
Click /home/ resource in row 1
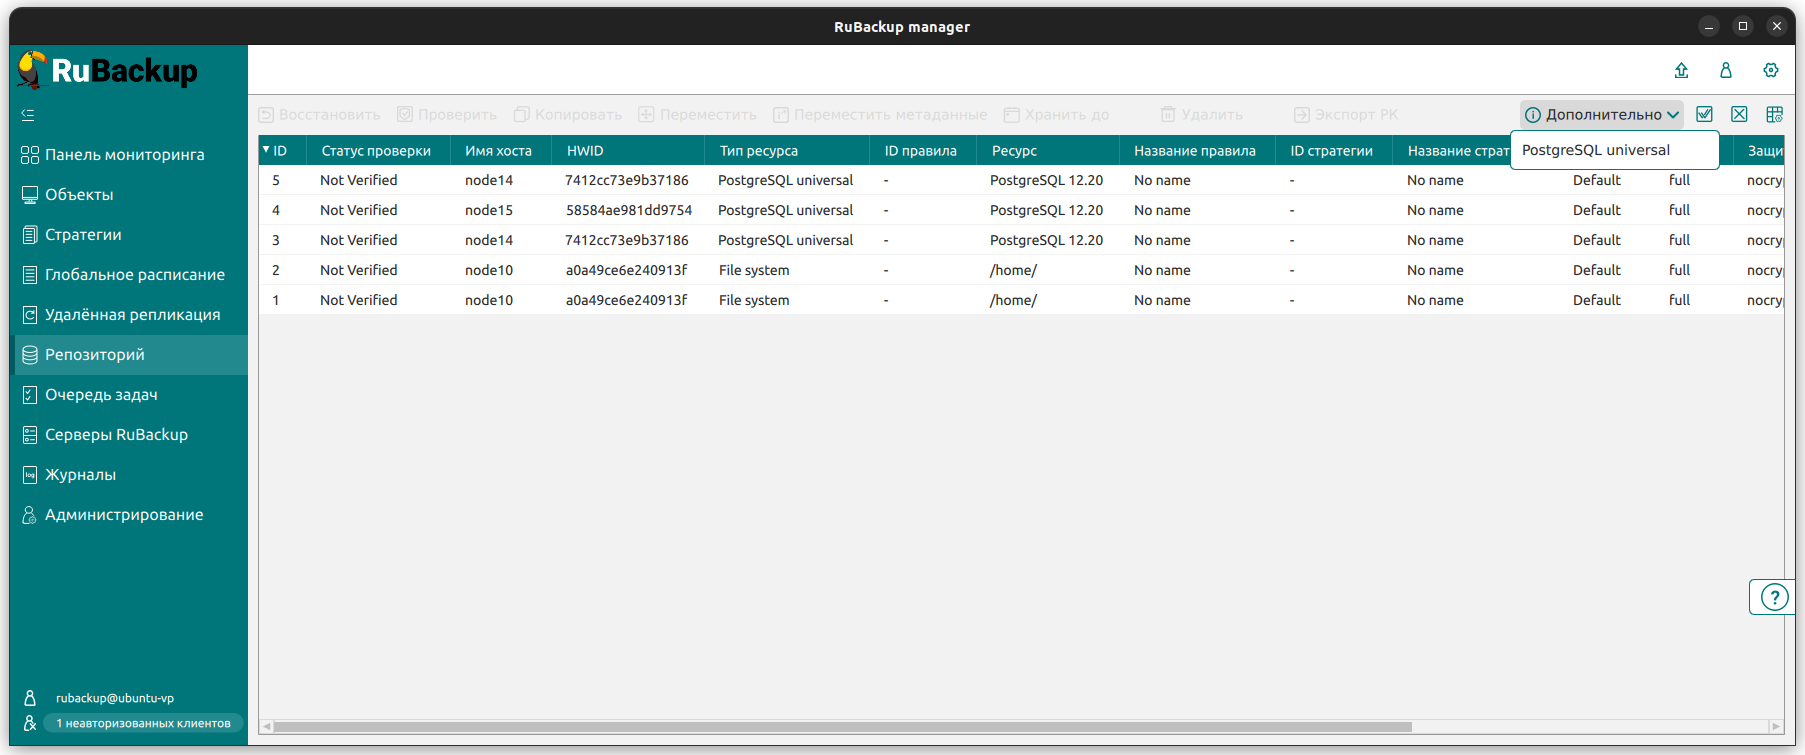[x=1013, y=300]
